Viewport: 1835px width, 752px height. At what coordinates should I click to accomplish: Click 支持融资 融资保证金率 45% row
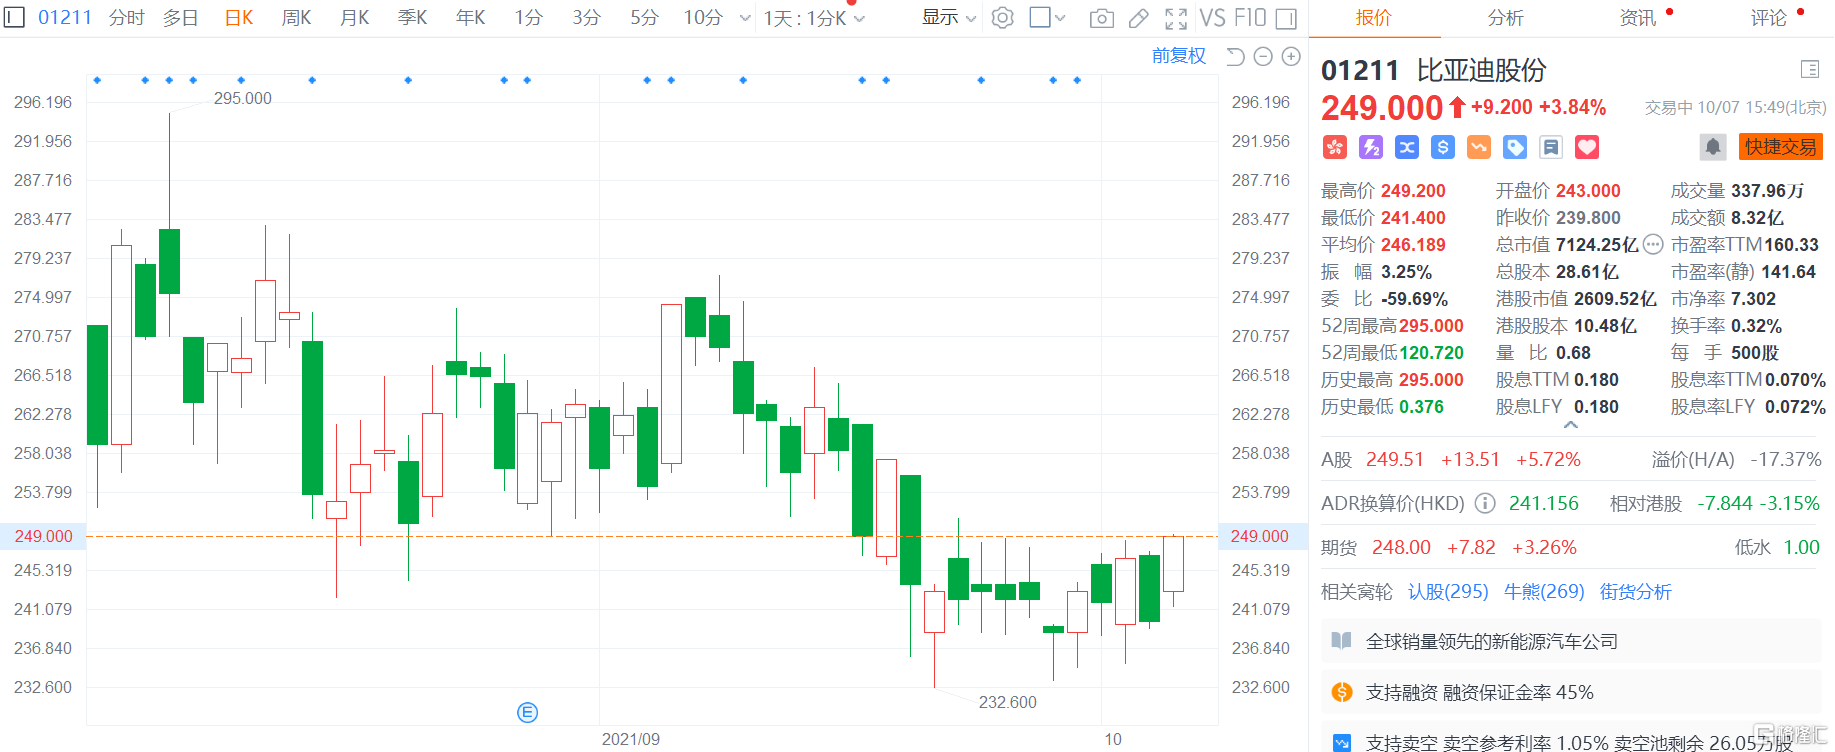click(x=1572, y=692)
